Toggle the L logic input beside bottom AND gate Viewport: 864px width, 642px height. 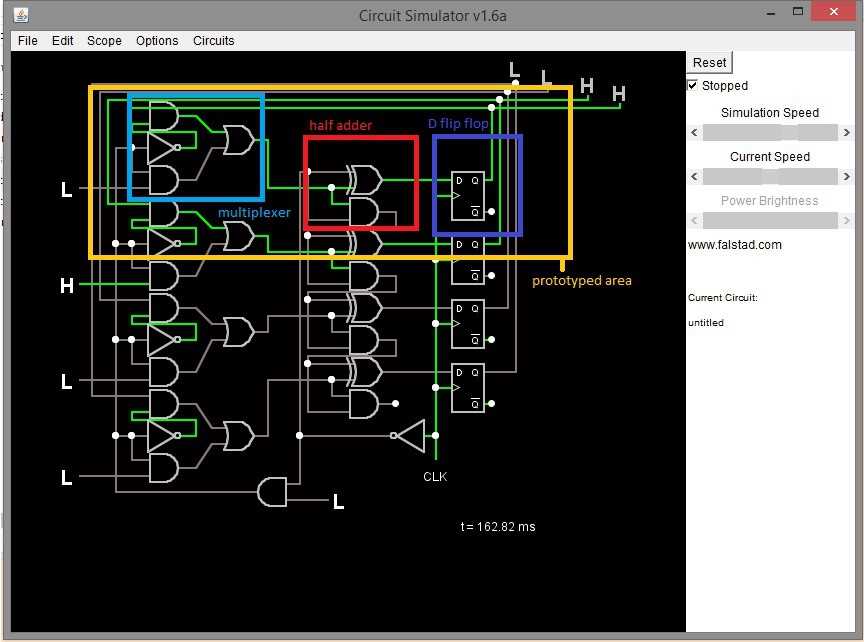tap(338, 501)
